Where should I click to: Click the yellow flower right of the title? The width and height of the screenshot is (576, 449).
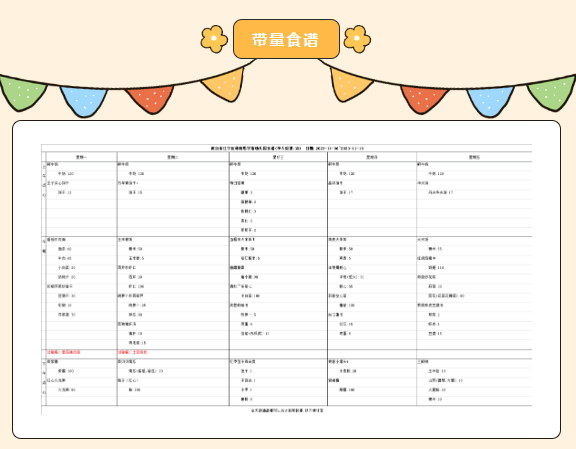tap(357, 39)
